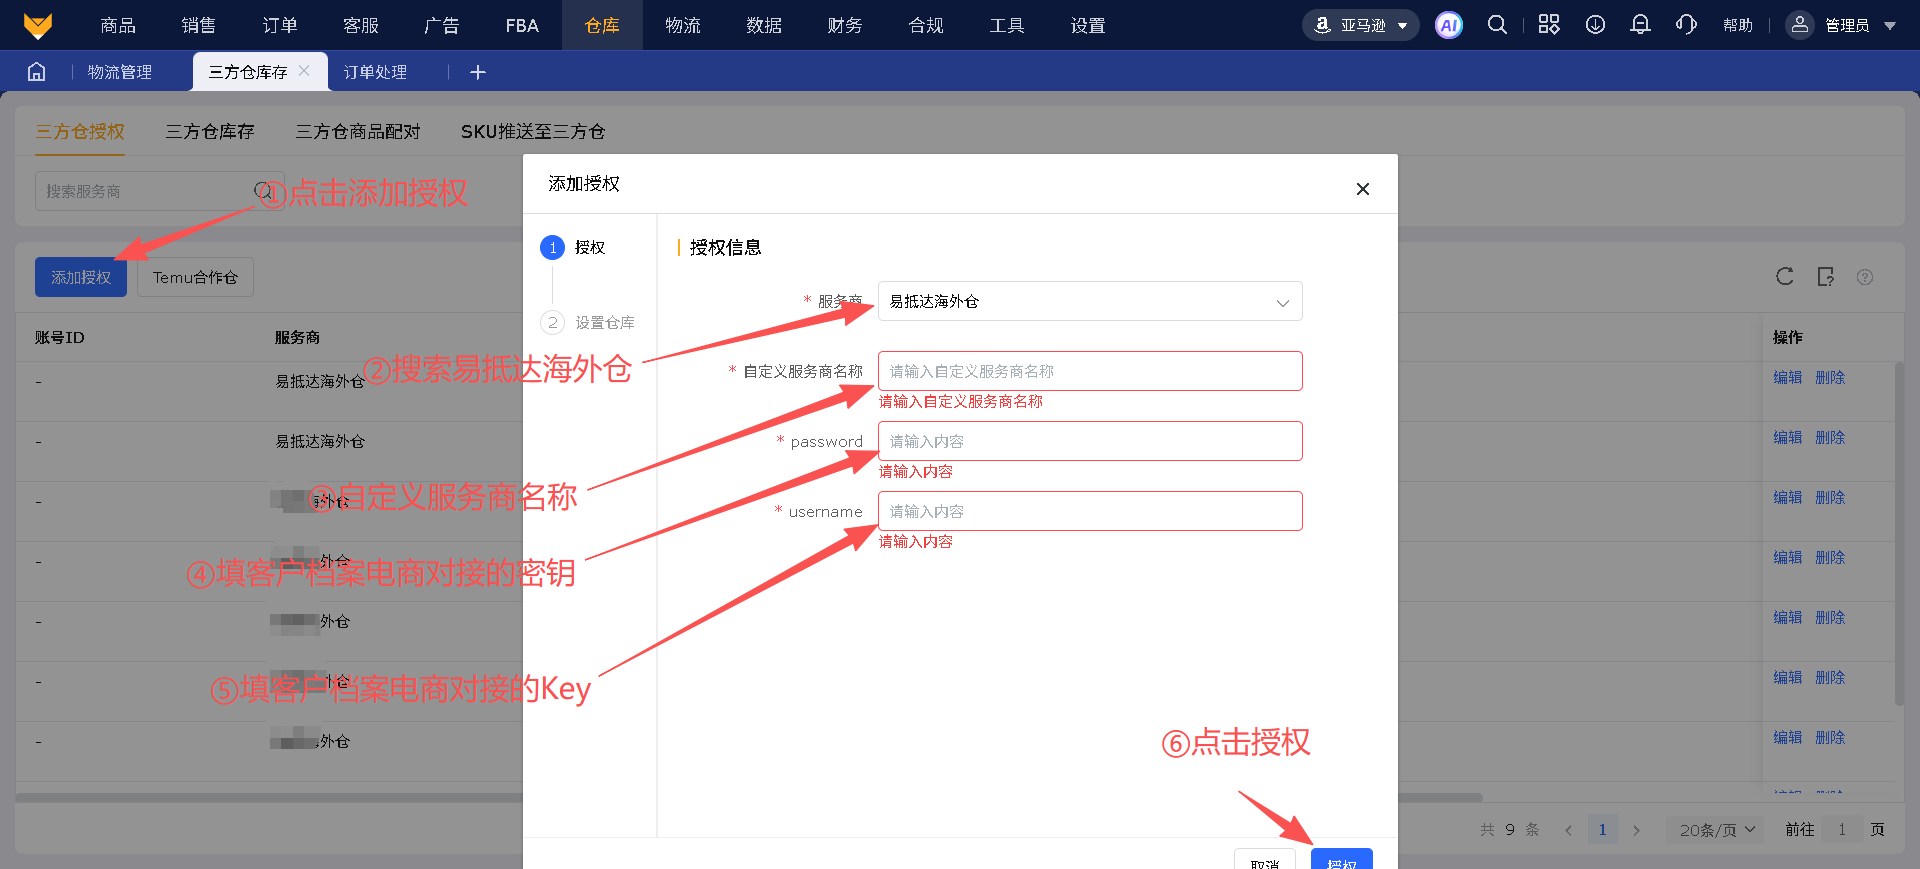
Task: Click the search icon in 搜索服务商 field
Action: coord(262,190)
